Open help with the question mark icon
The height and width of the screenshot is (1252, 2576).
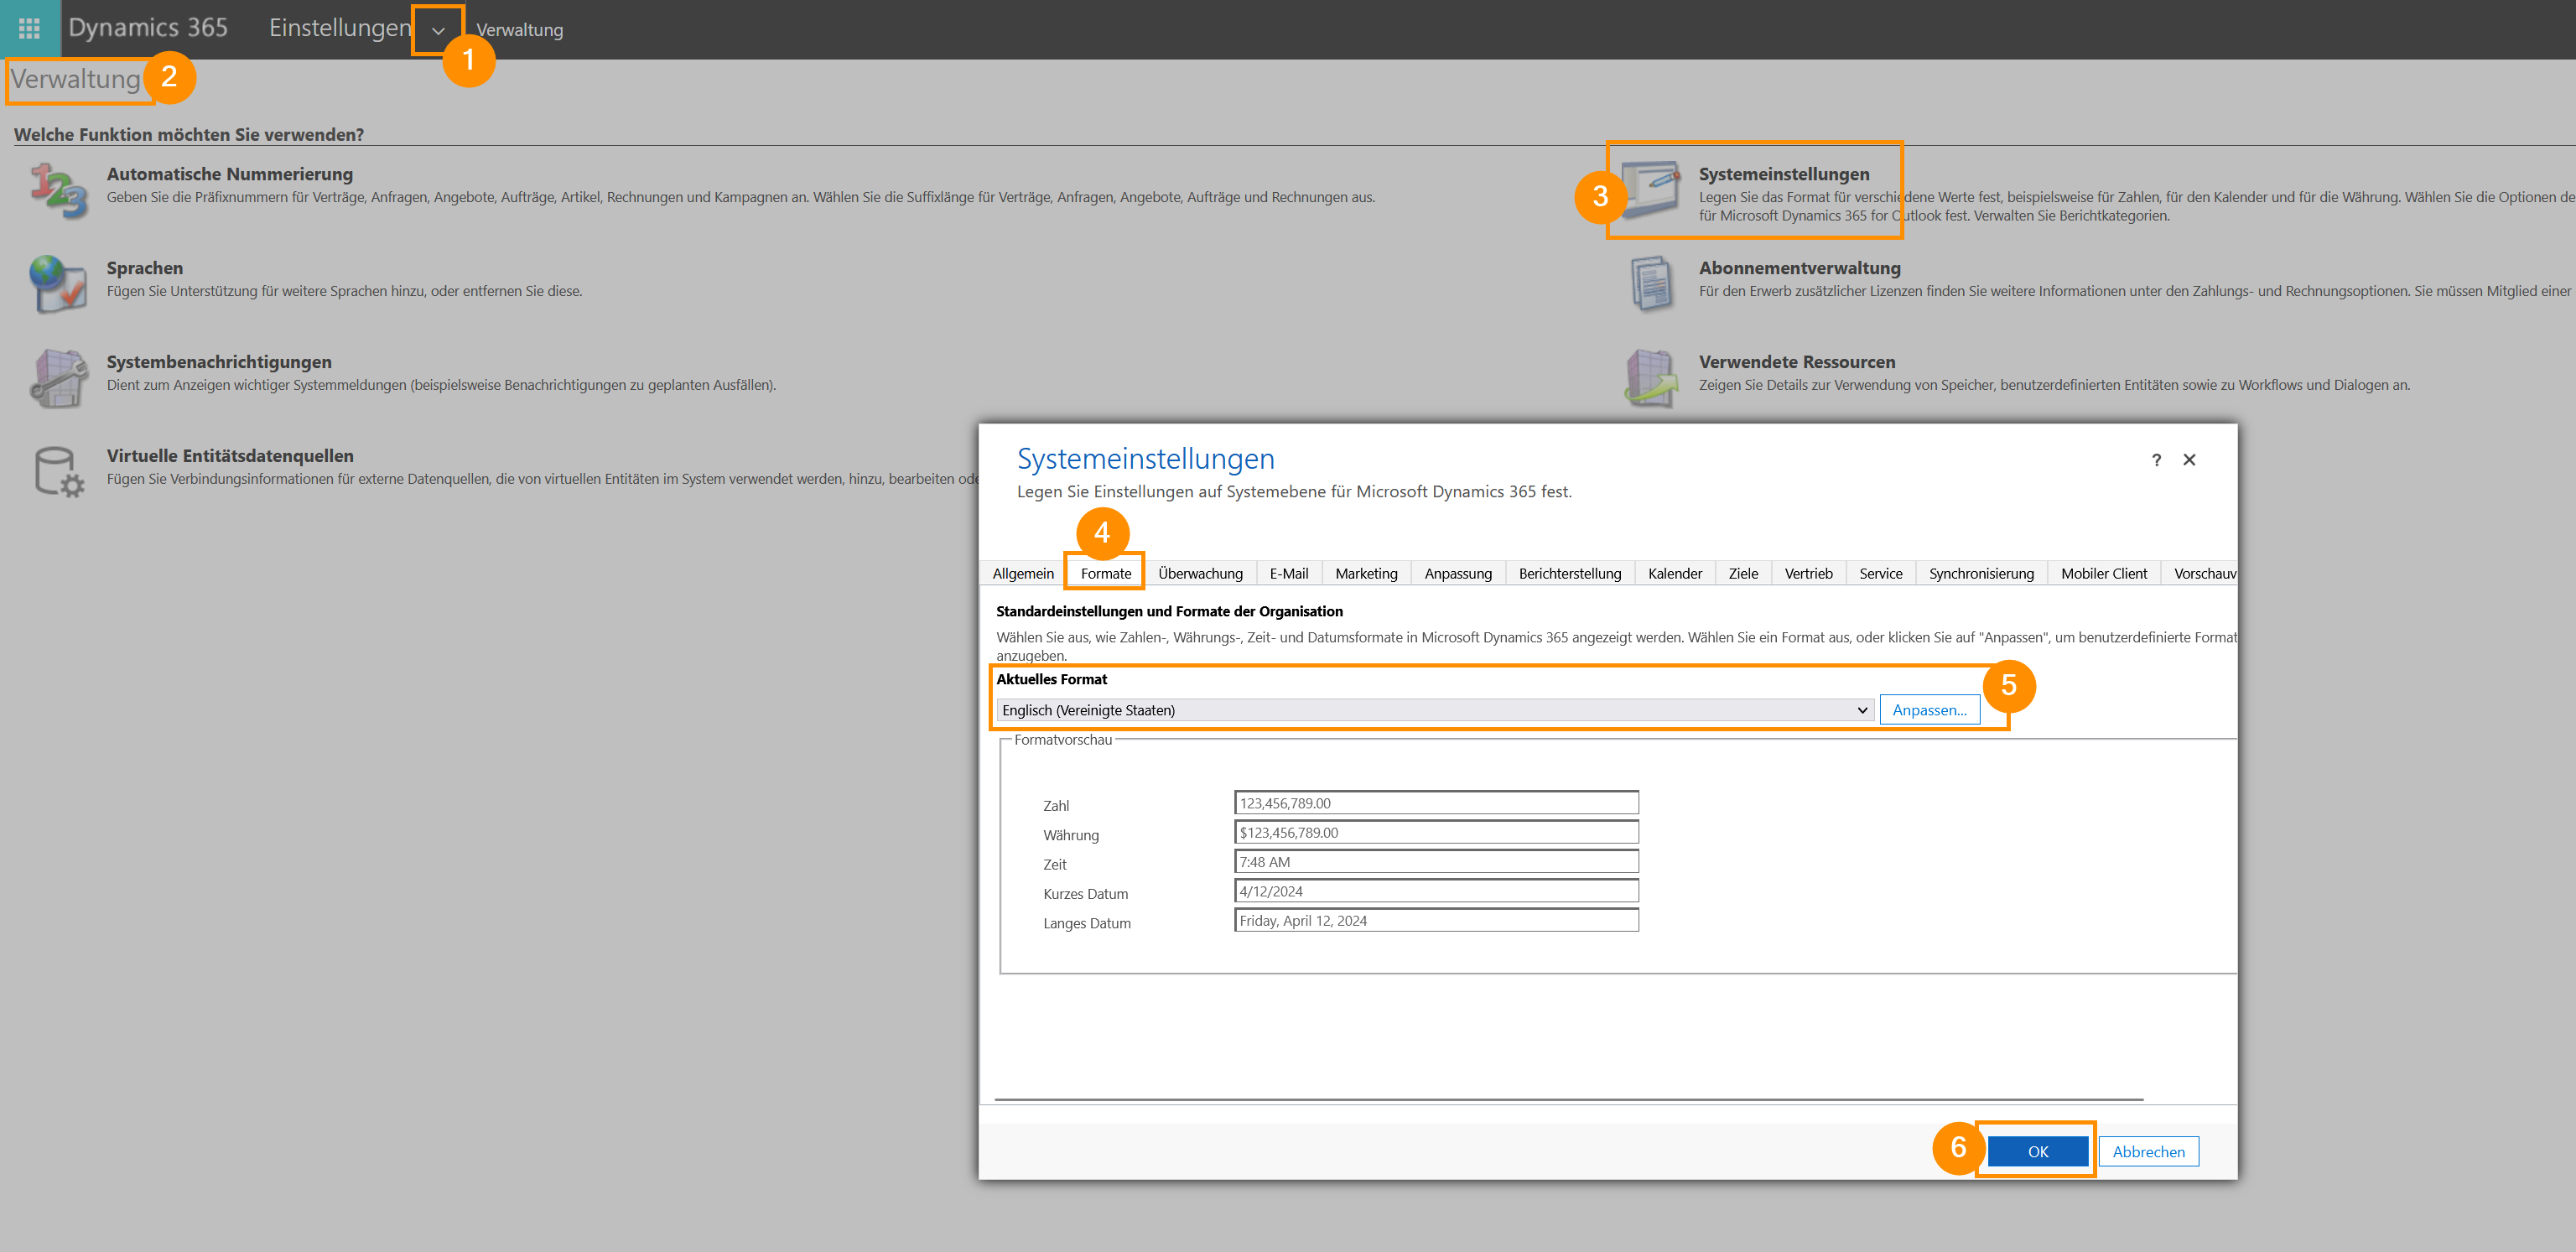coord(2156,460)
